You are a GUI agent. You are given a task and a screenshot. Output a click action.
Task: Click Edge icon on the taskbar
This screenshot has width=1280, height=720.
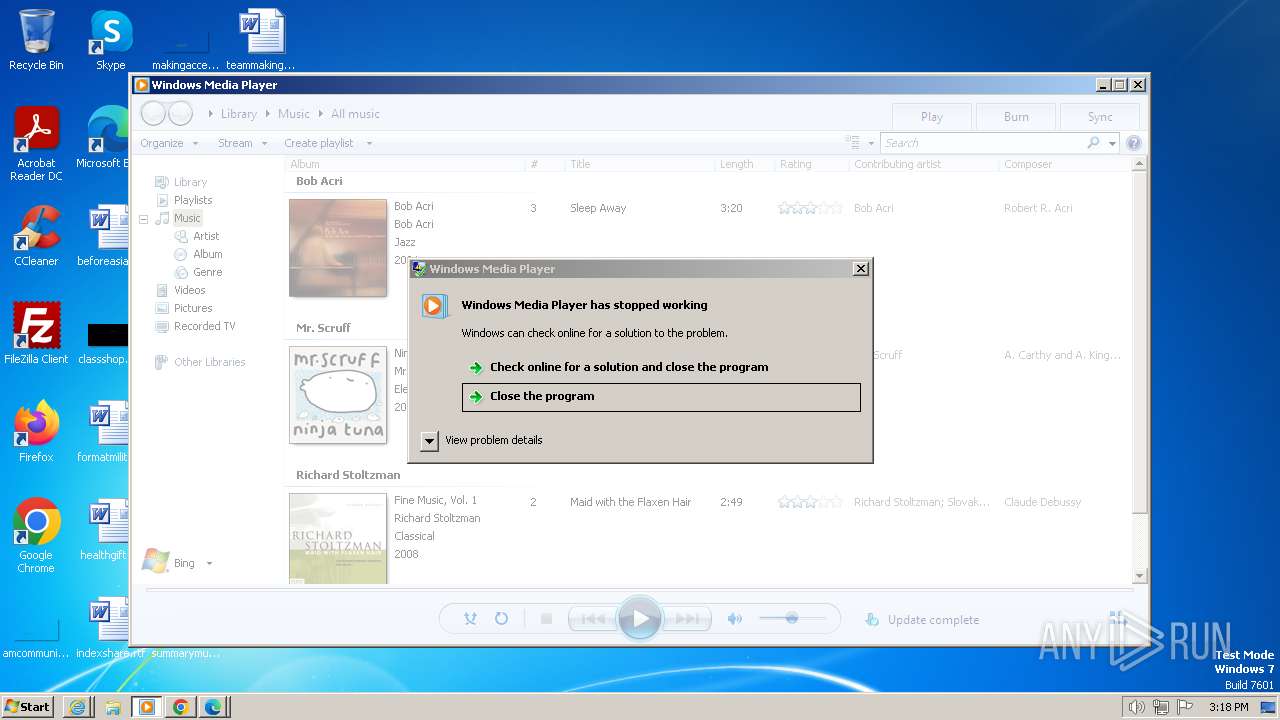click(x=213, y=707)
